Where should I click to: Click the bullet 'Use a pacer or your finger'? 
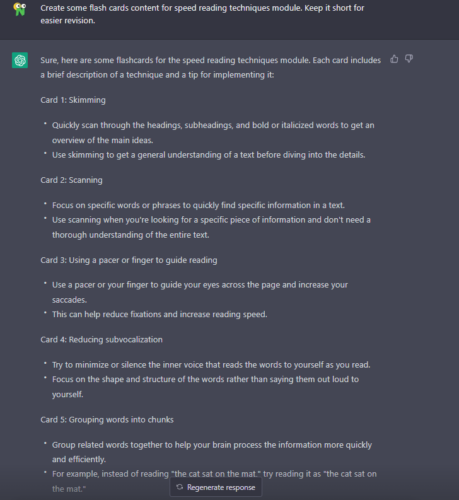(200, 292)
